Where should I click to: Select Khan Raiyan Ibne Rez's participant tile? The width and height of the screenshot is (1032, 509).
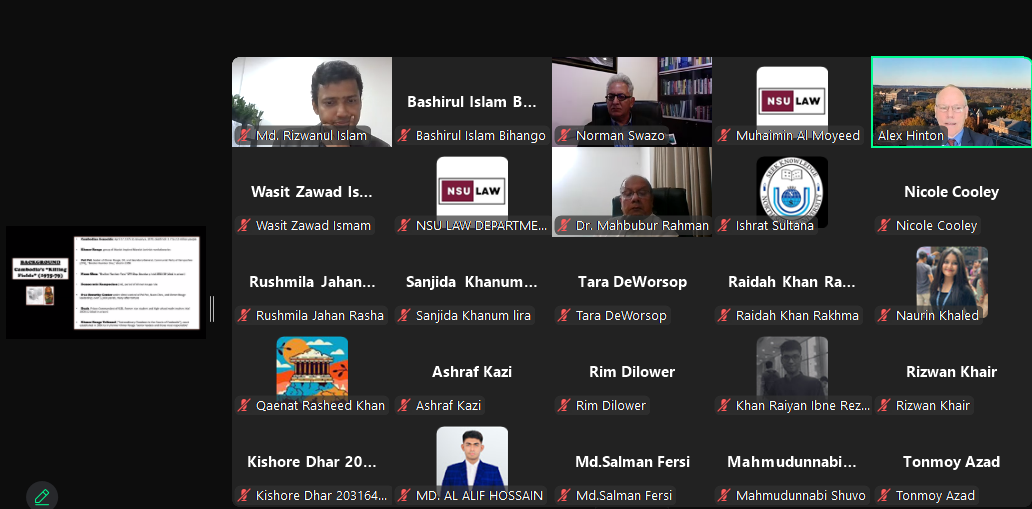[x=792, y=372]
